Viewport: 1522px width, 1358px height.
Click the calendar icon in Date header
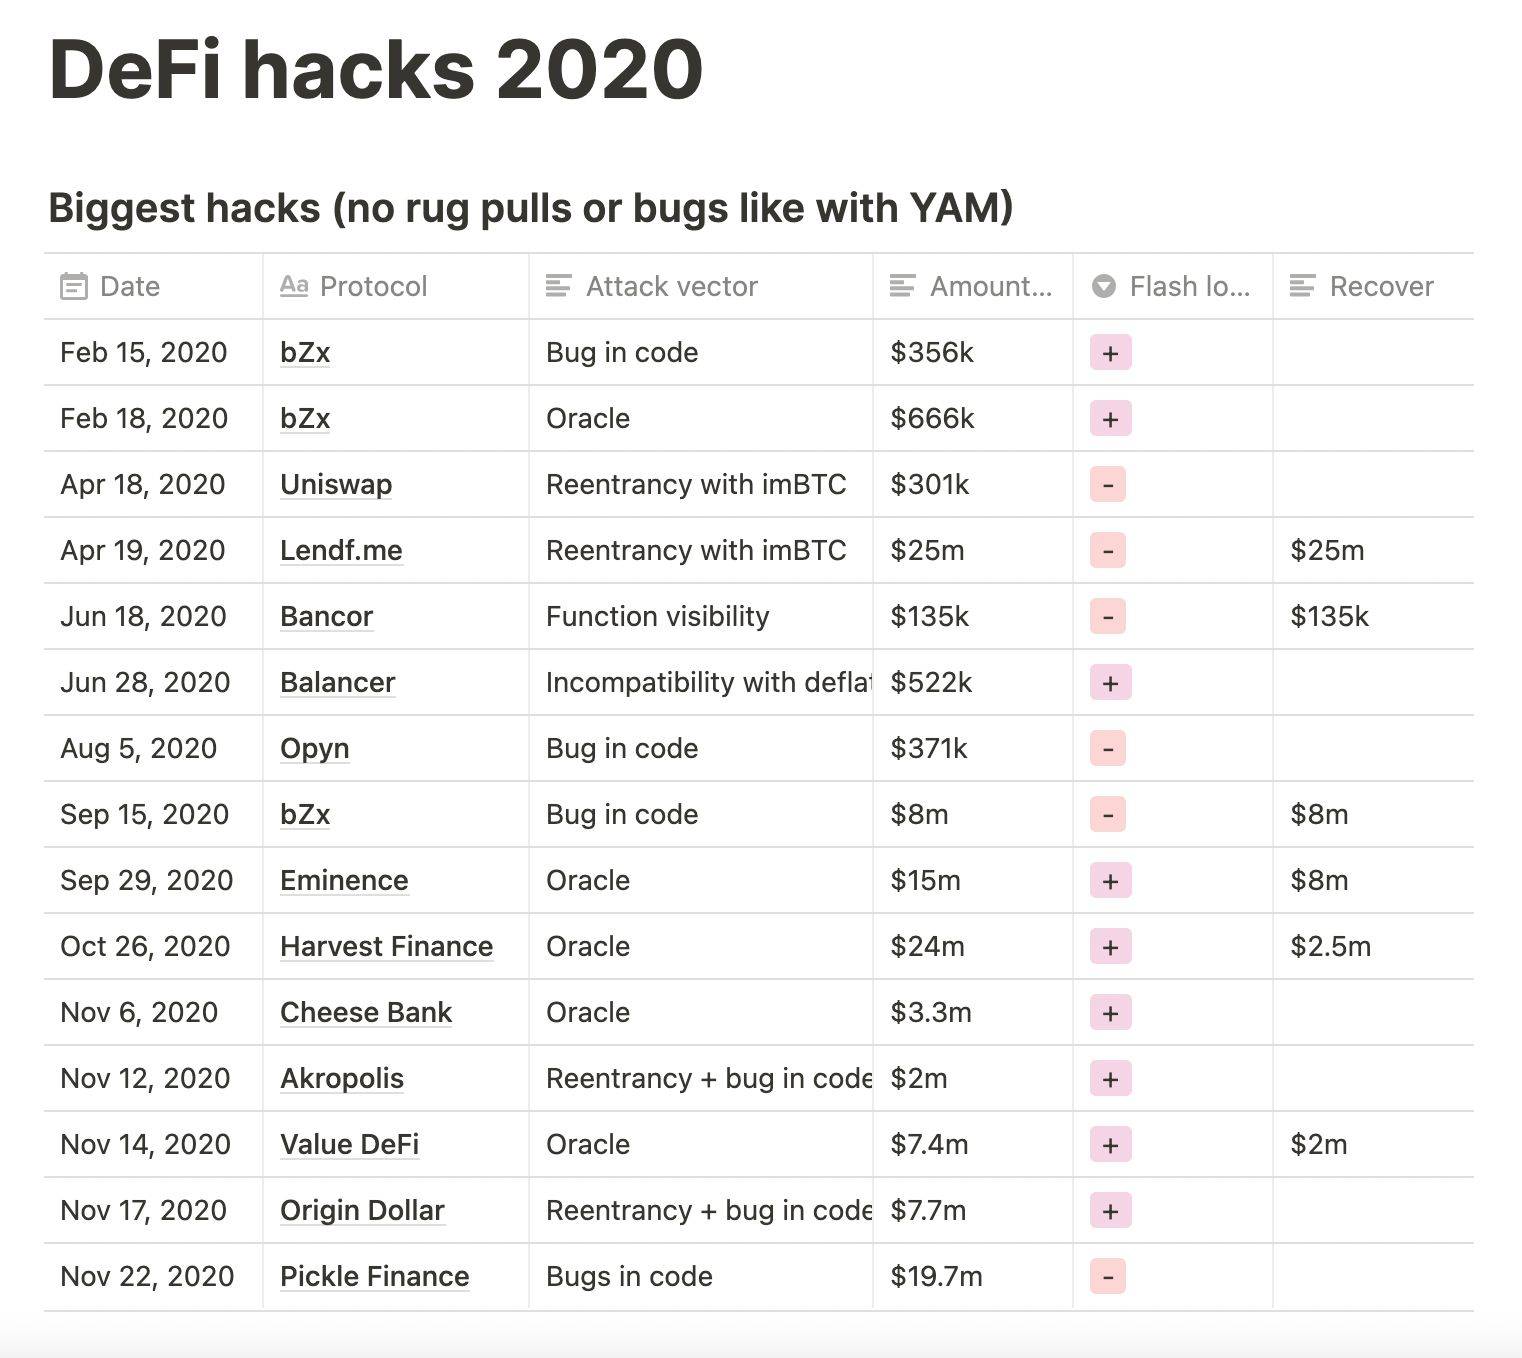74,287
